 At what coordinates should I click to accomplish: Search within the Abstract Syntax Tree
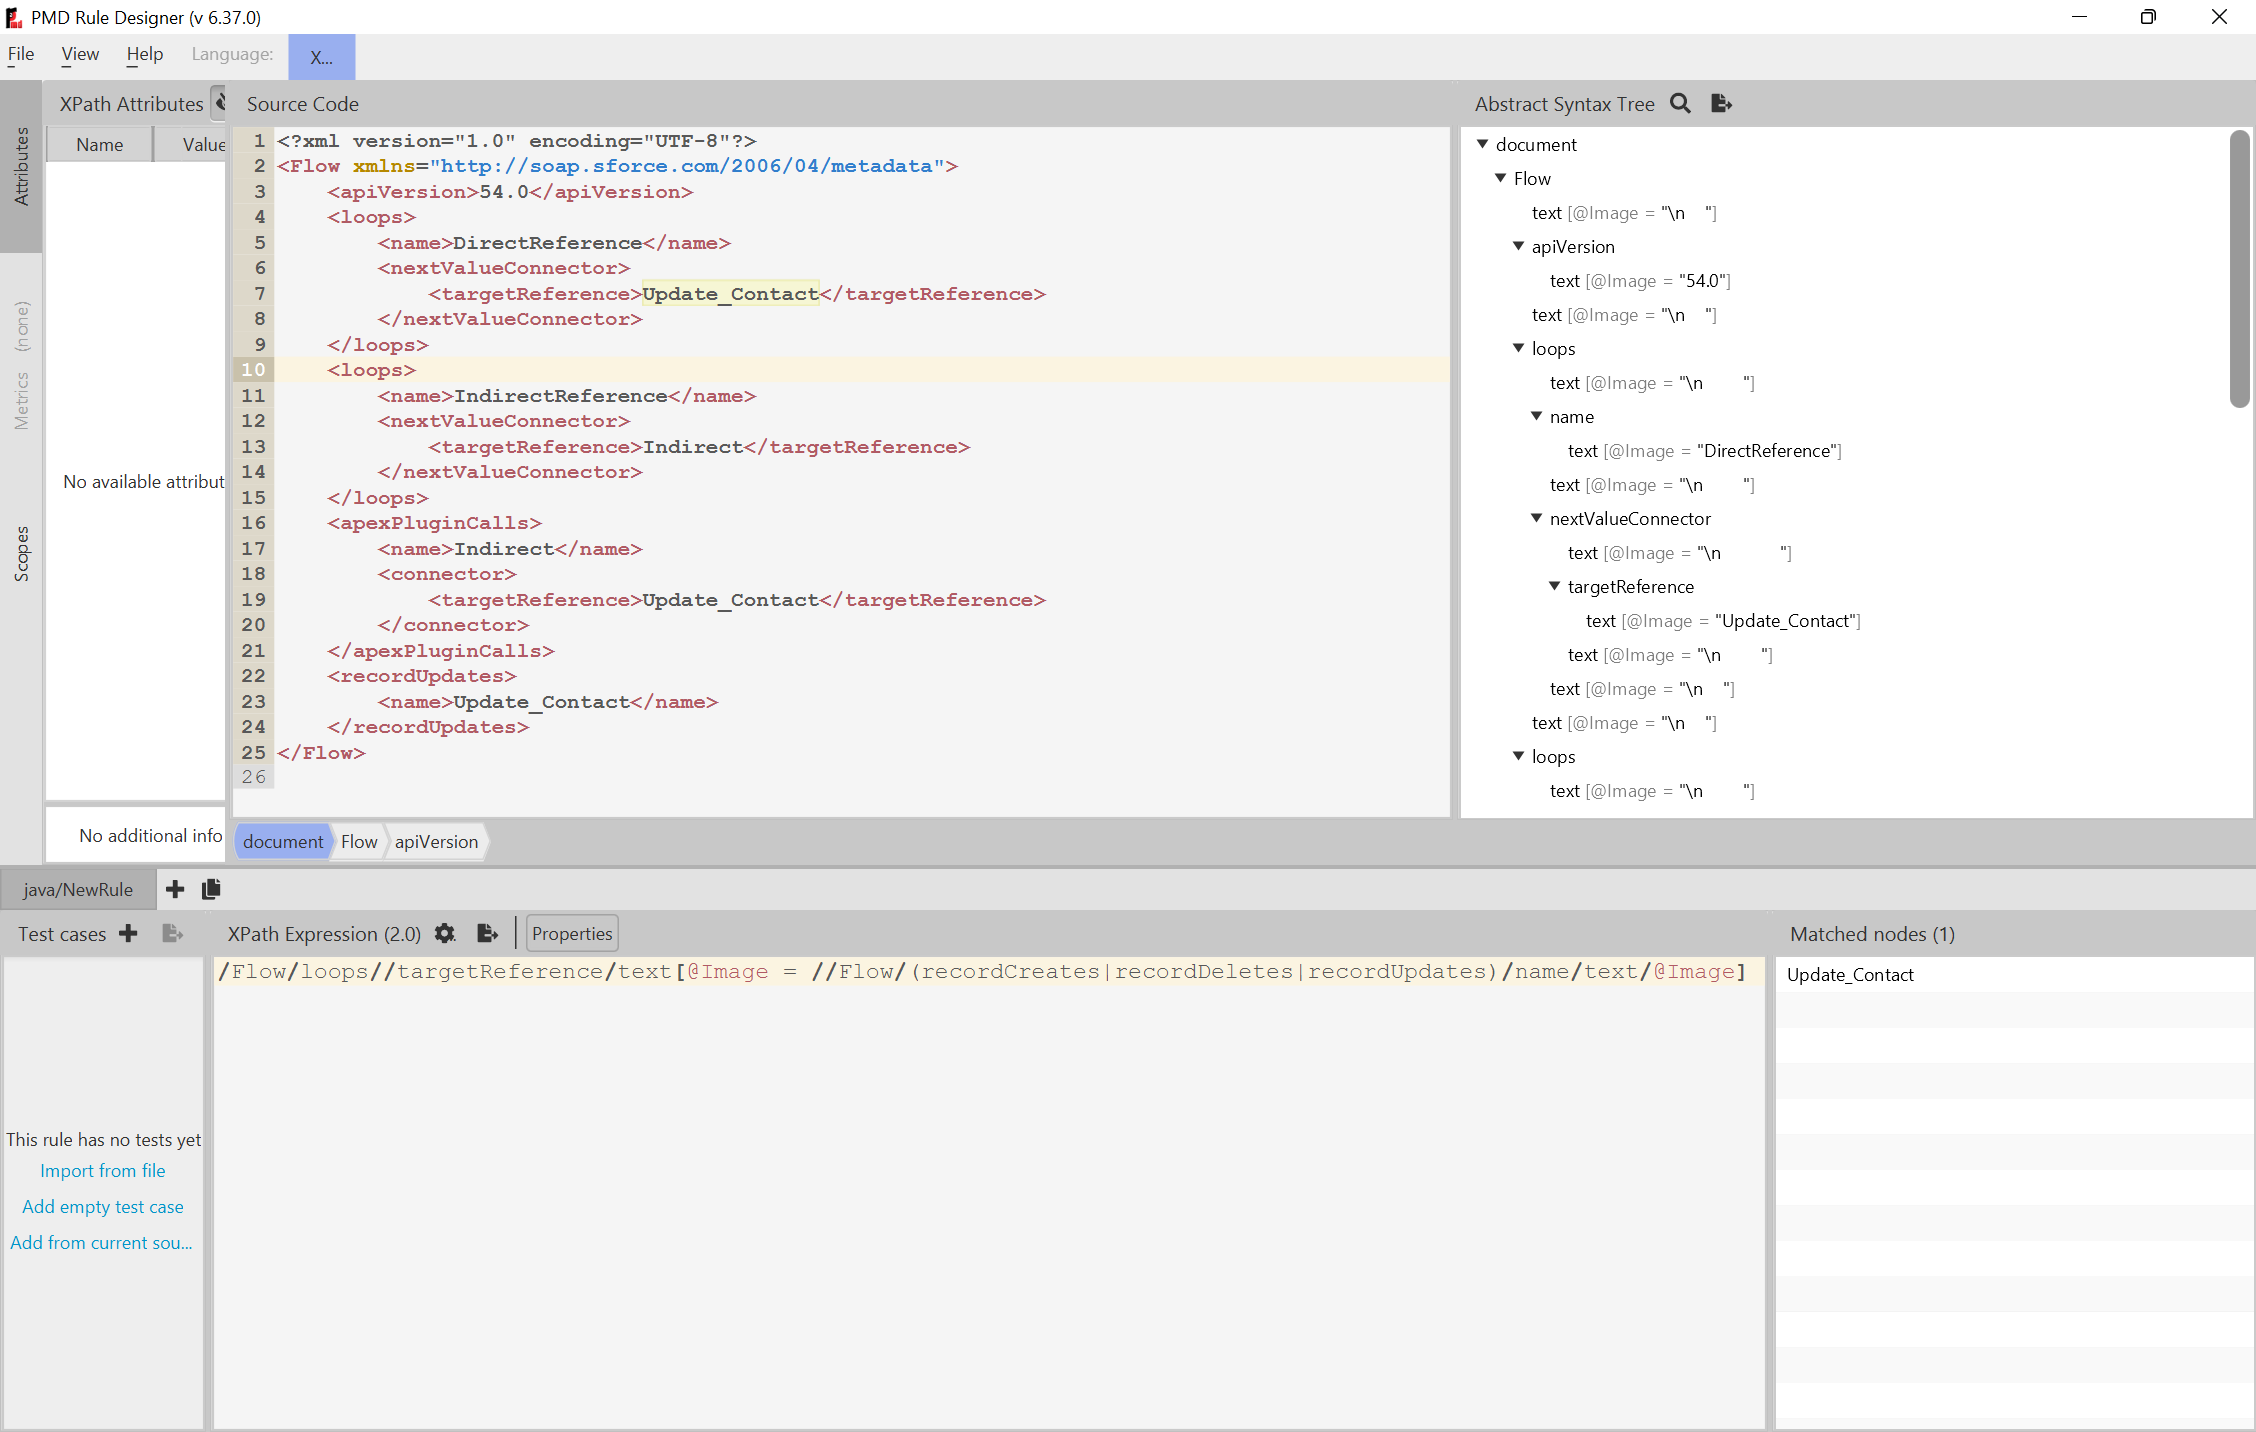1681,104
